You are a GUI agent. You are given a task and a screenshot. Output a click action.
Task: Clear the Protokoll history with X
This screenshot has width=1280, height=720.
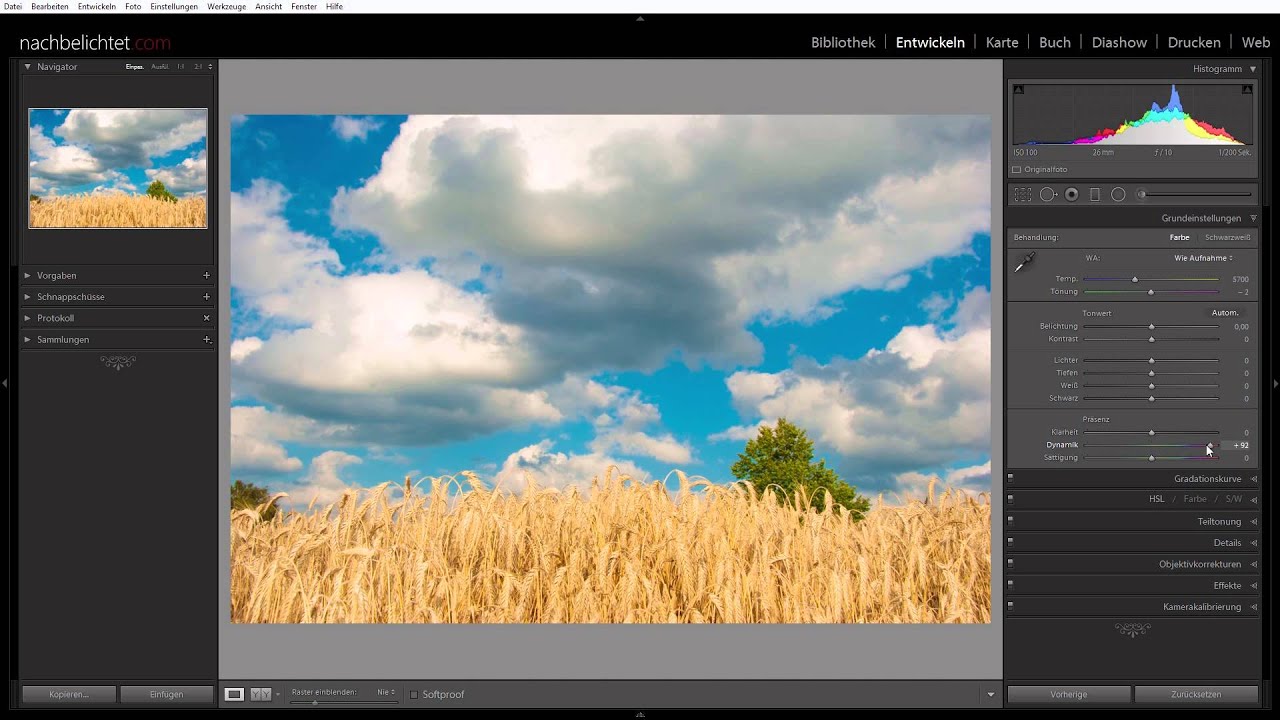pos(207,318)
